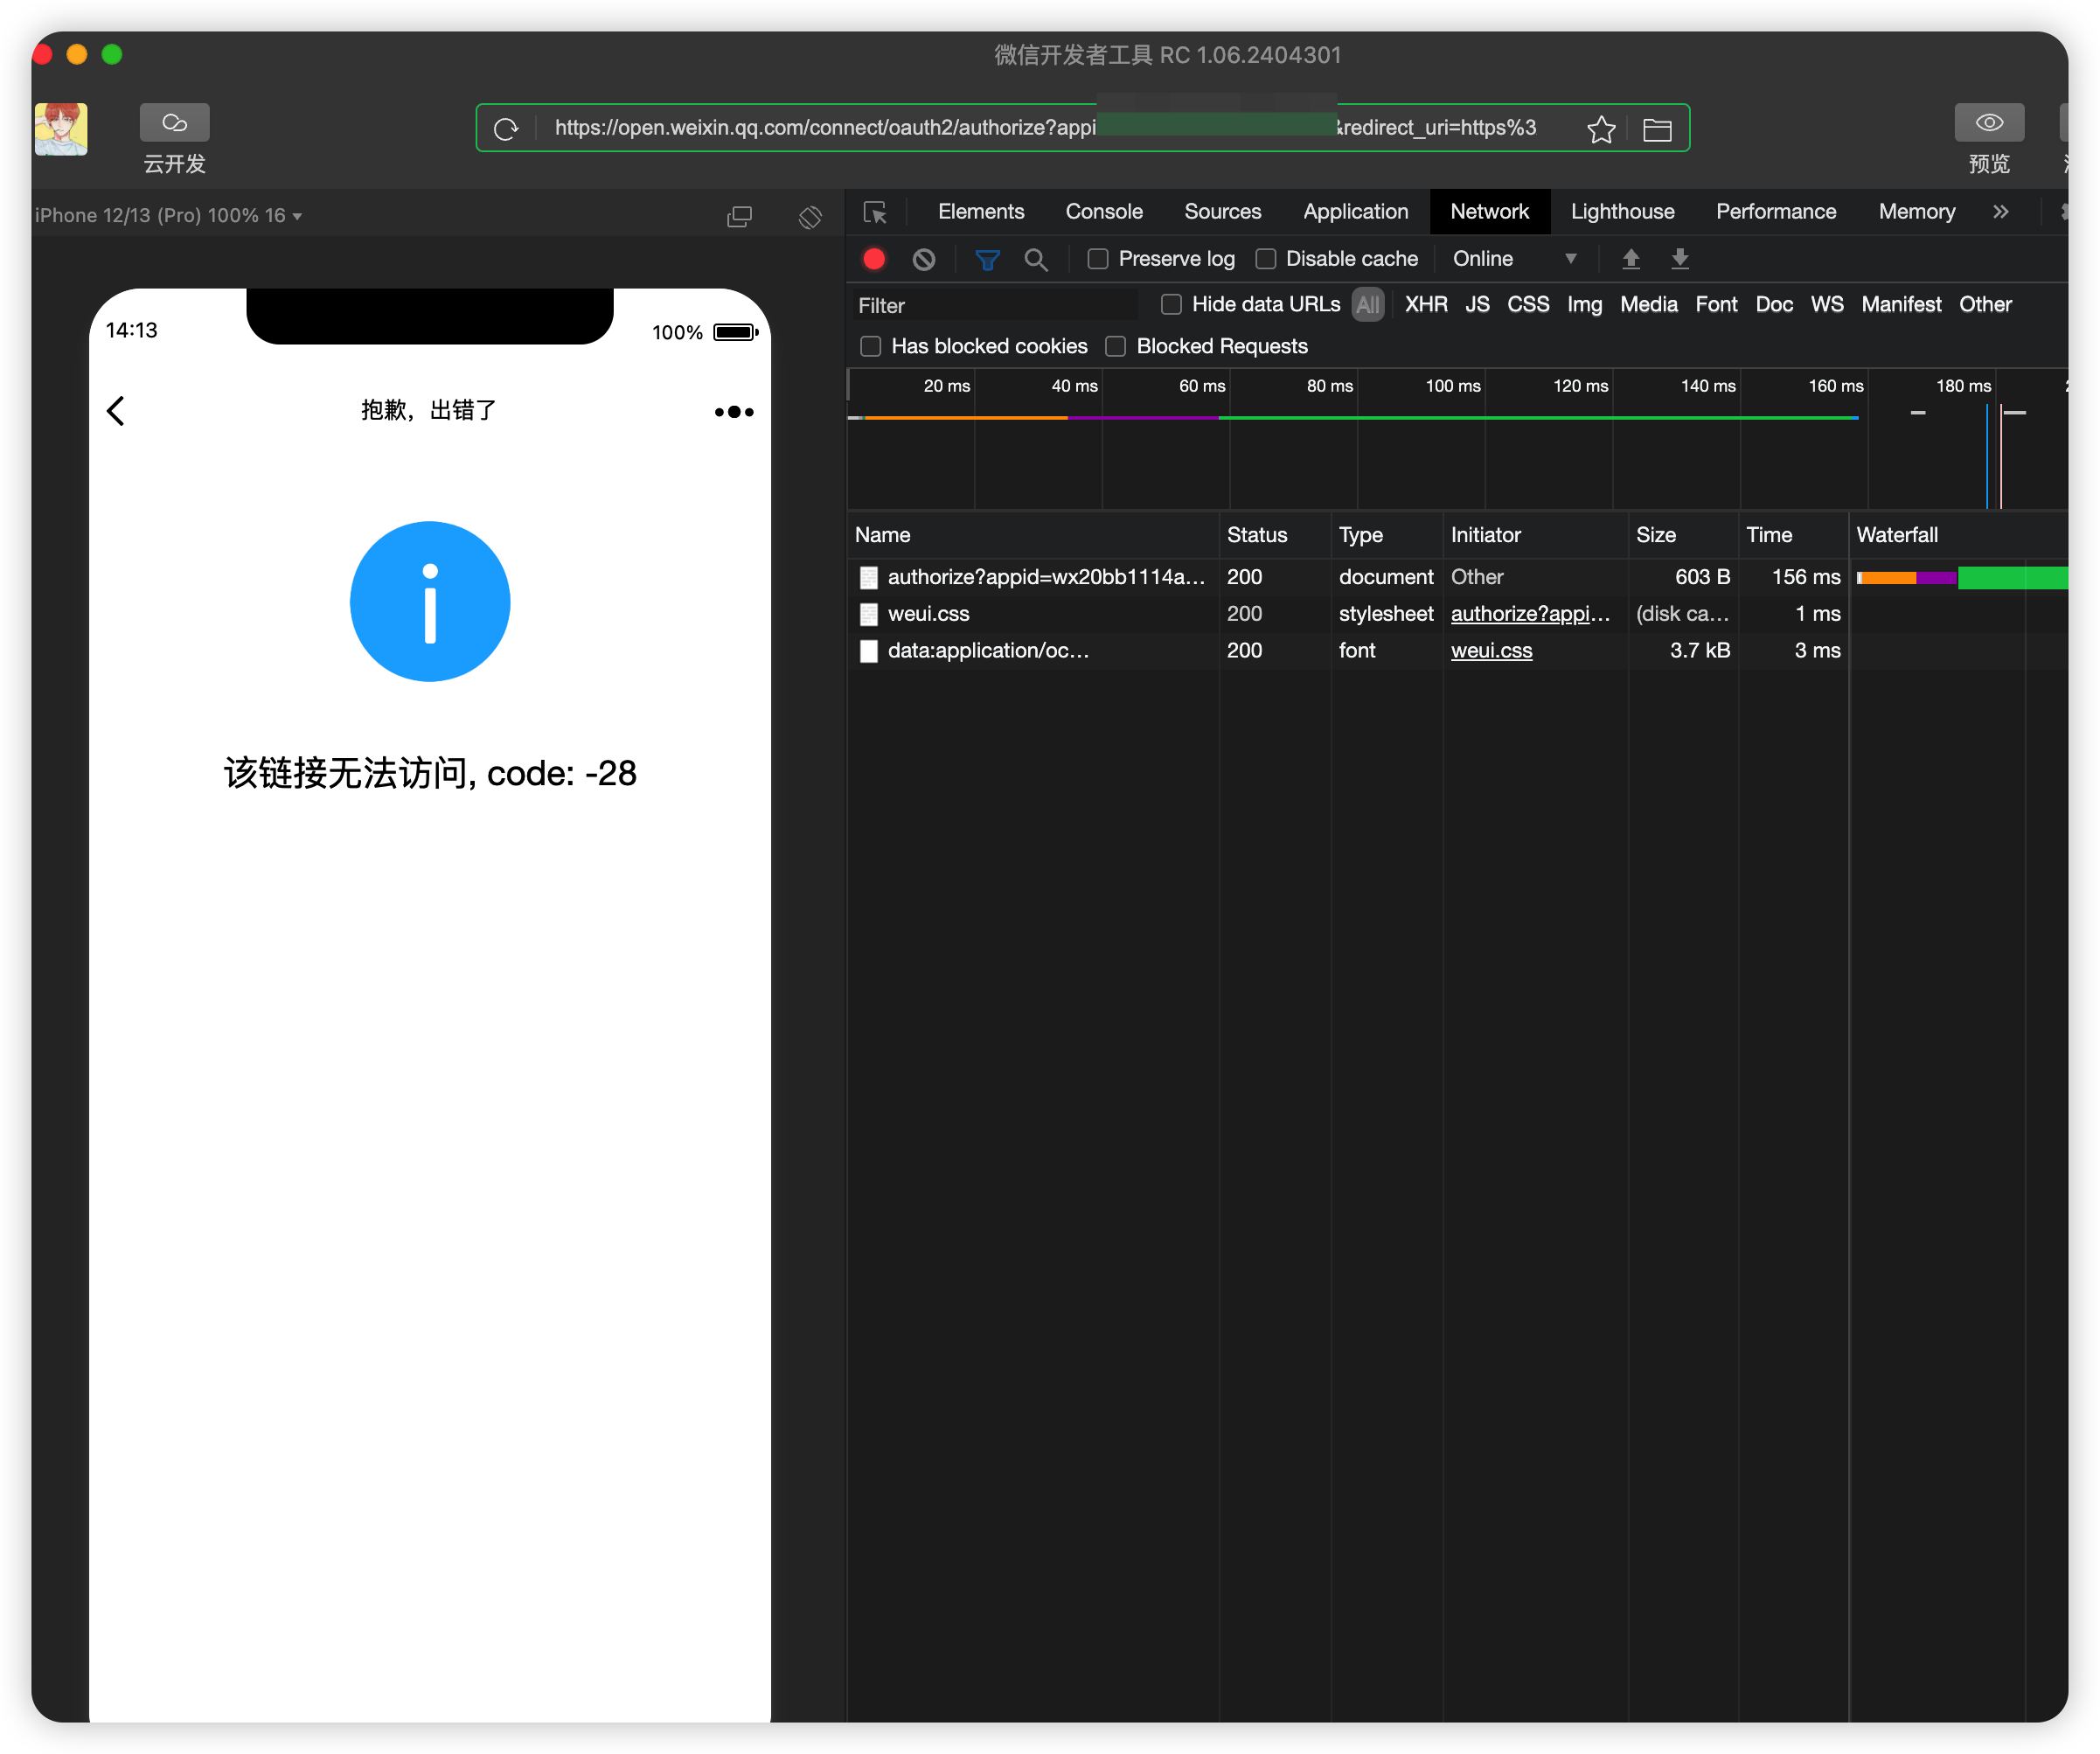Screen dimensions: 2100x1754
Task: Rotate the simulator device icon
Action: 810,216
